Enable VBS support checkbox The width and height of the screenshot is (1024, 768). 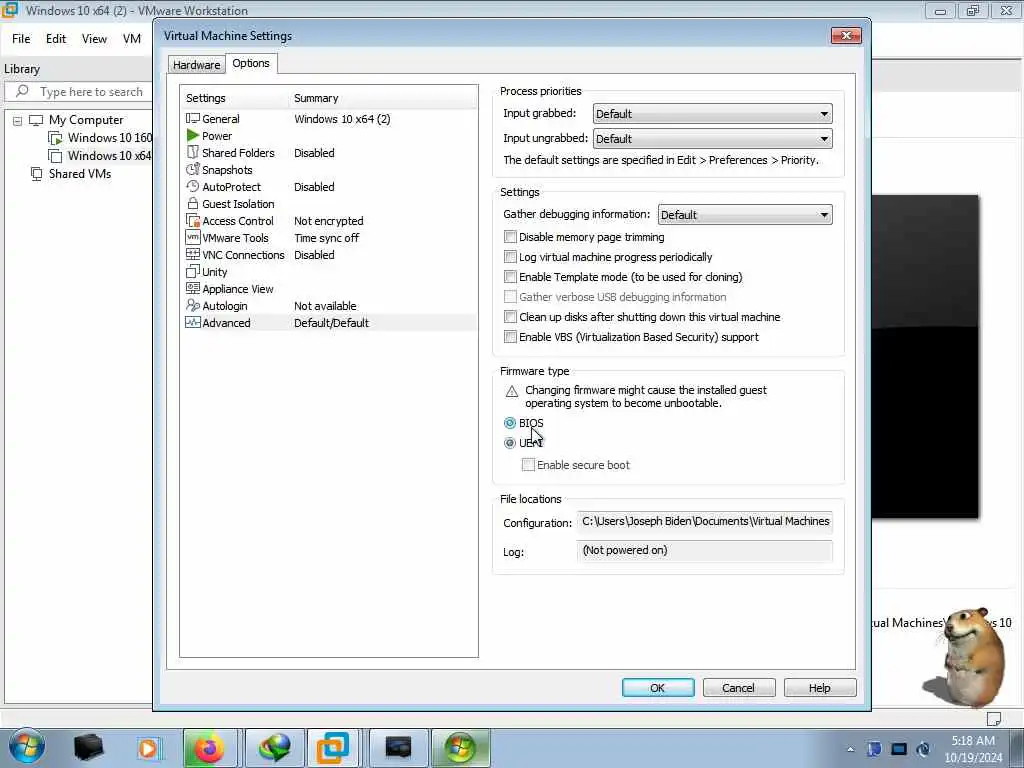coord(511,337)
